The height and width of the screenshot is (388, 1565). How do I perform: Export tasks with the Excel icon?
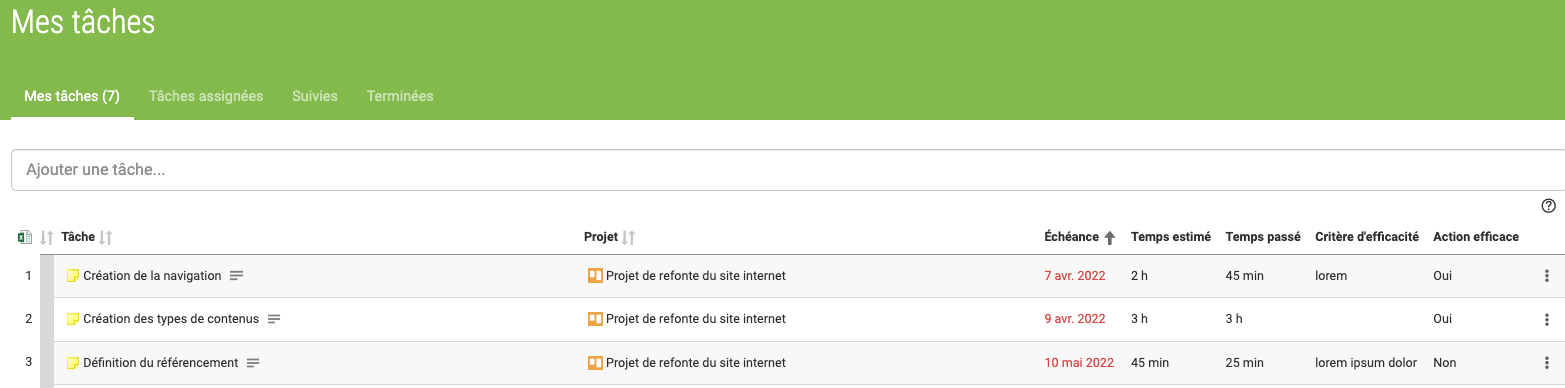point(25,237)
